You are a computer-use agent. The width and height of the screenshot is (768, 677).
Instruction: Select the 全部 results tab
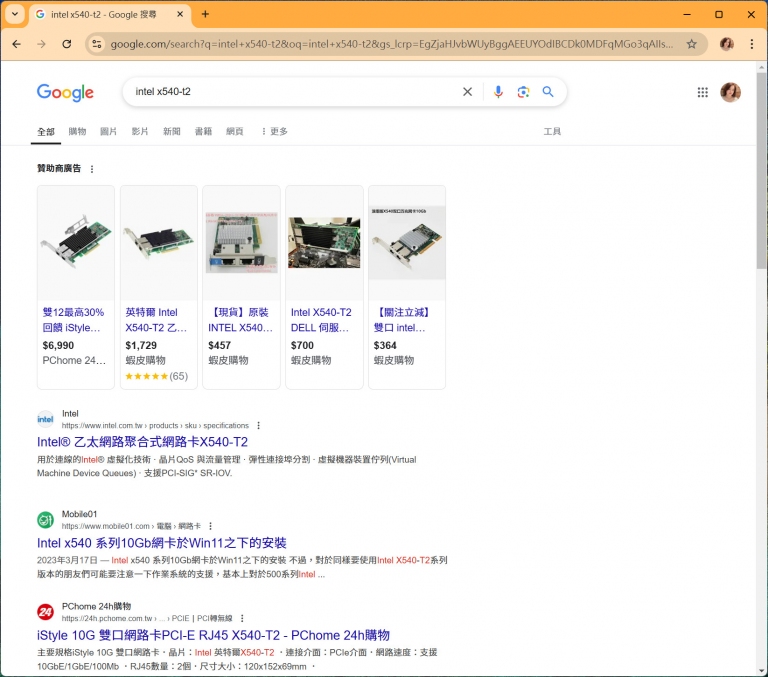pos(46,131)
